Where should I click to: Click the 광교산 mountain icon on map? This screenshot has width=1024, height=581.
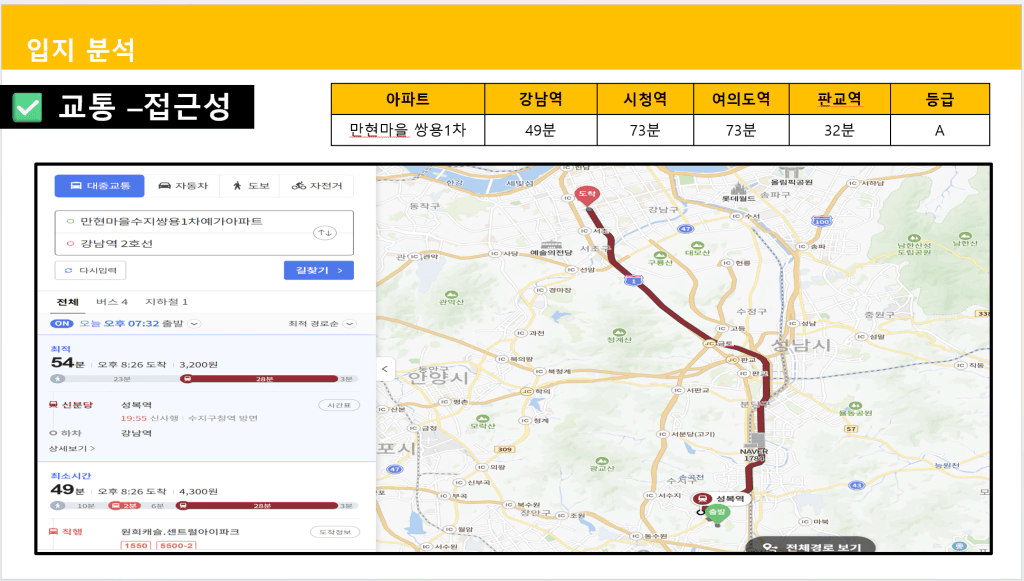pyautogui.click(x=601, y=461)
